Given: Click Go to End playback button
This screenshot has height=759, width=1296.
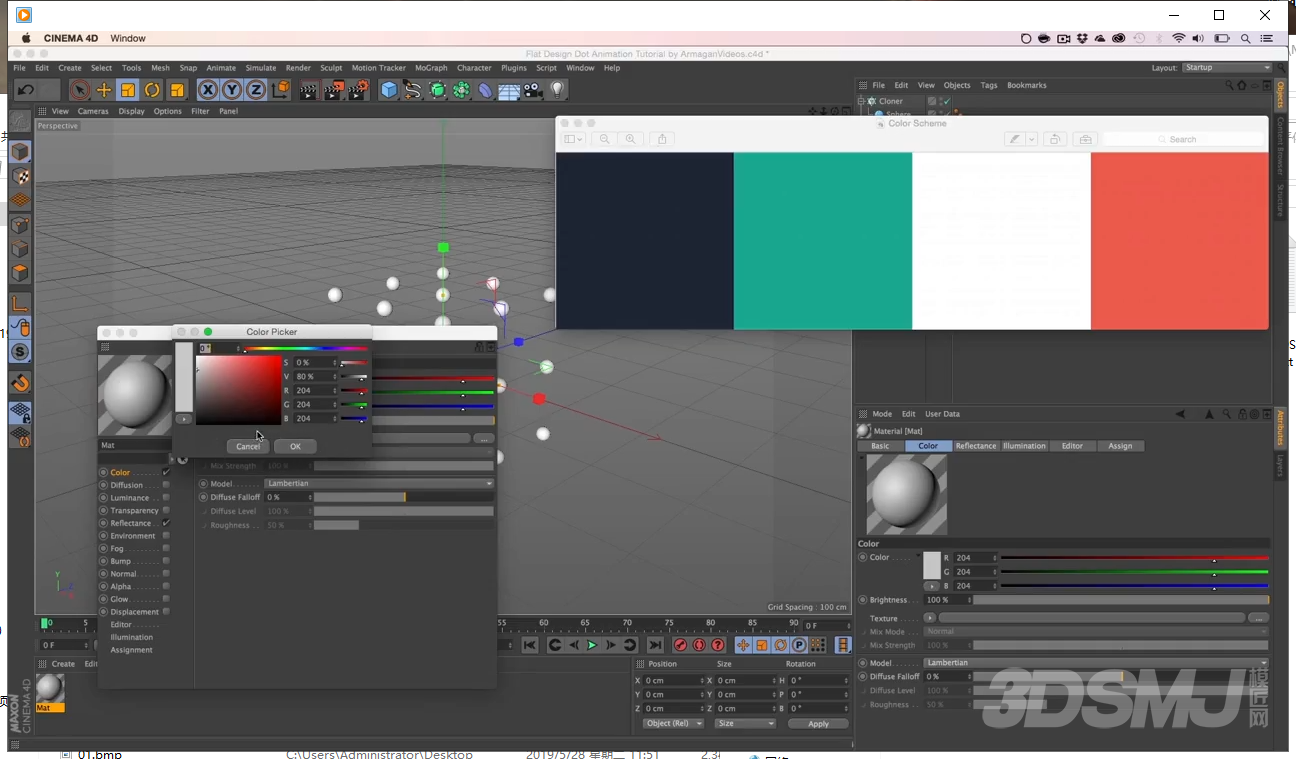Looking at the screenshot, I should tap(655, 645).
